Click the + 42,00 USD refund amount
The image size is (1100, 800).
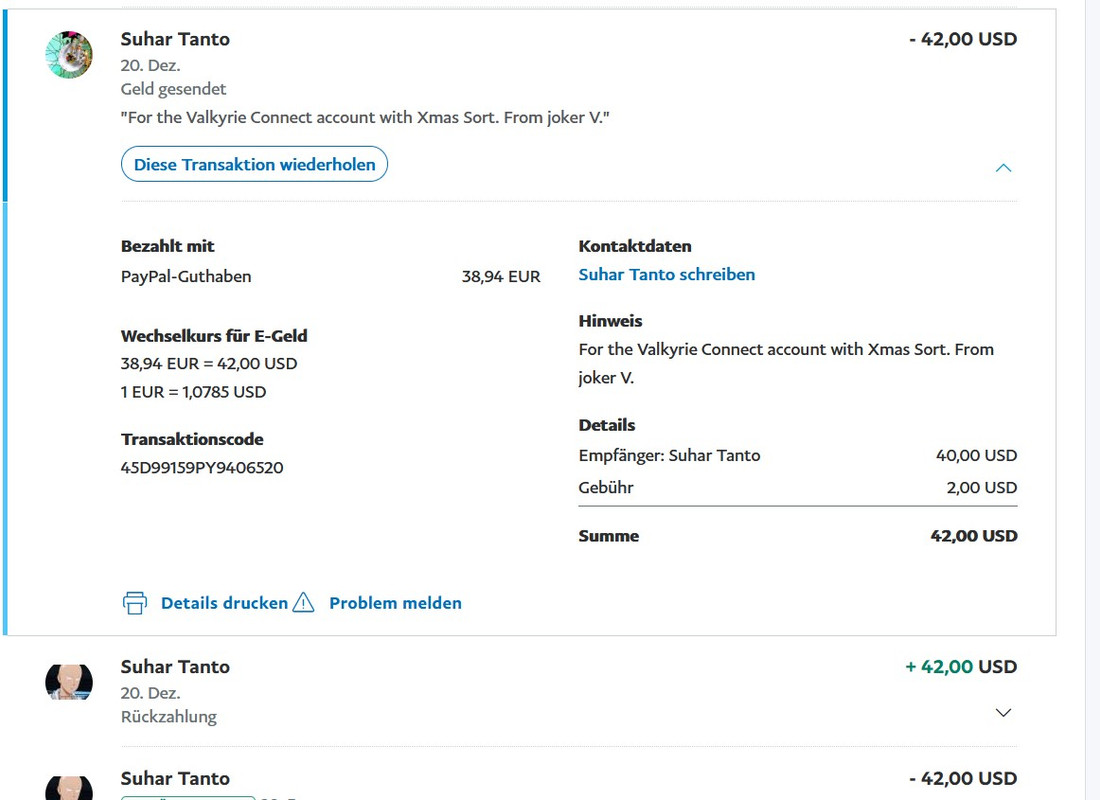(x=961, y=667)
